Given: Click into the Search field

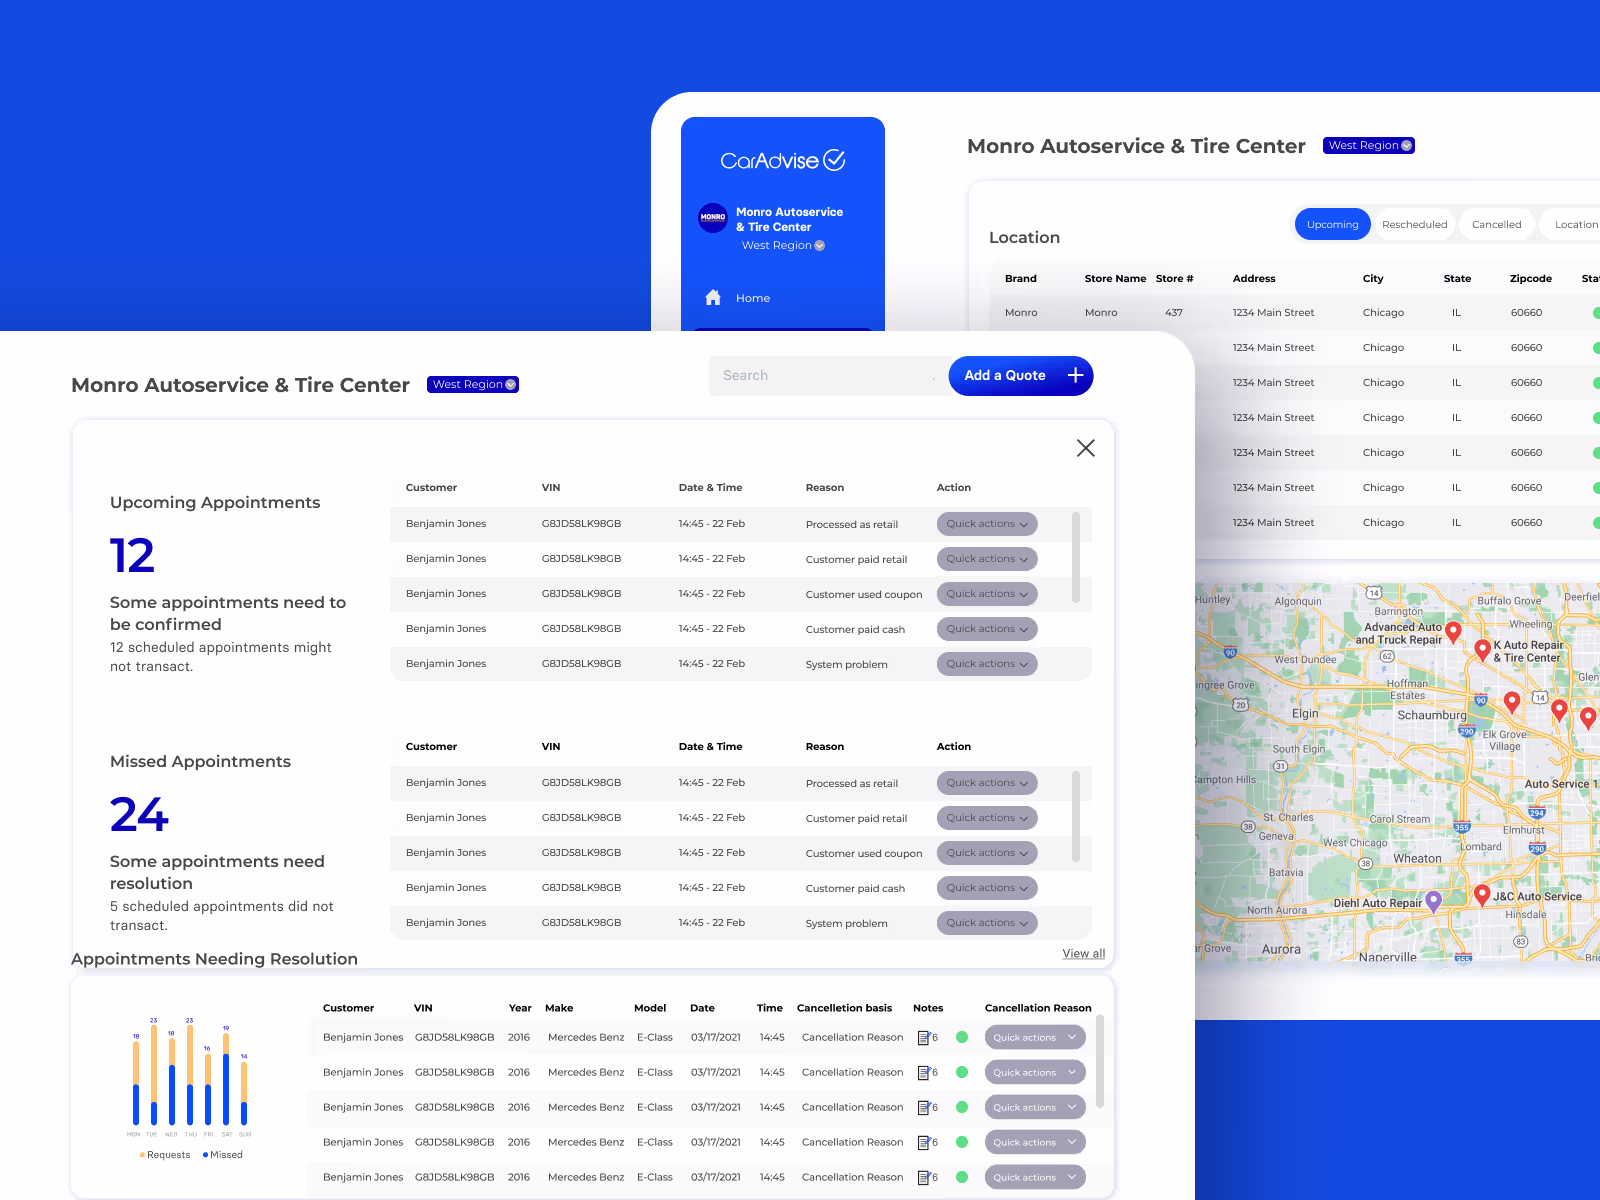Looking at the screenshot, I should click(828, 375).
